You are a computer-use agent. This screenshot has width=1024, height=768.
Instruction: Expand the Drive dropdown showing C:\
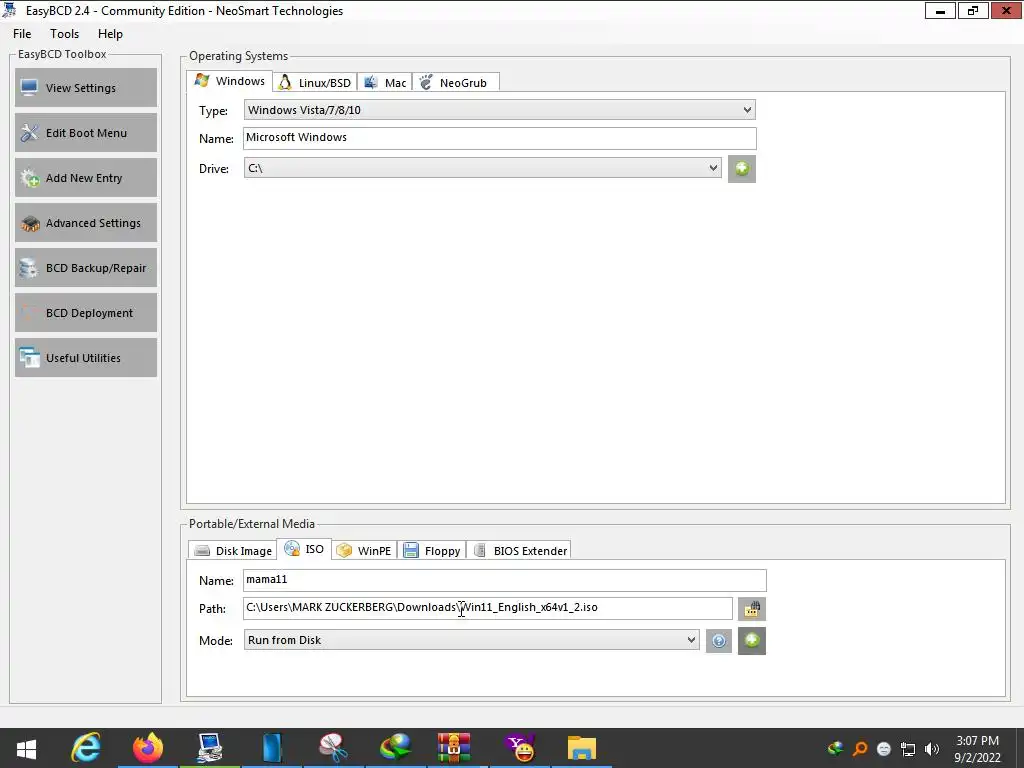click(x=483, y=168)
